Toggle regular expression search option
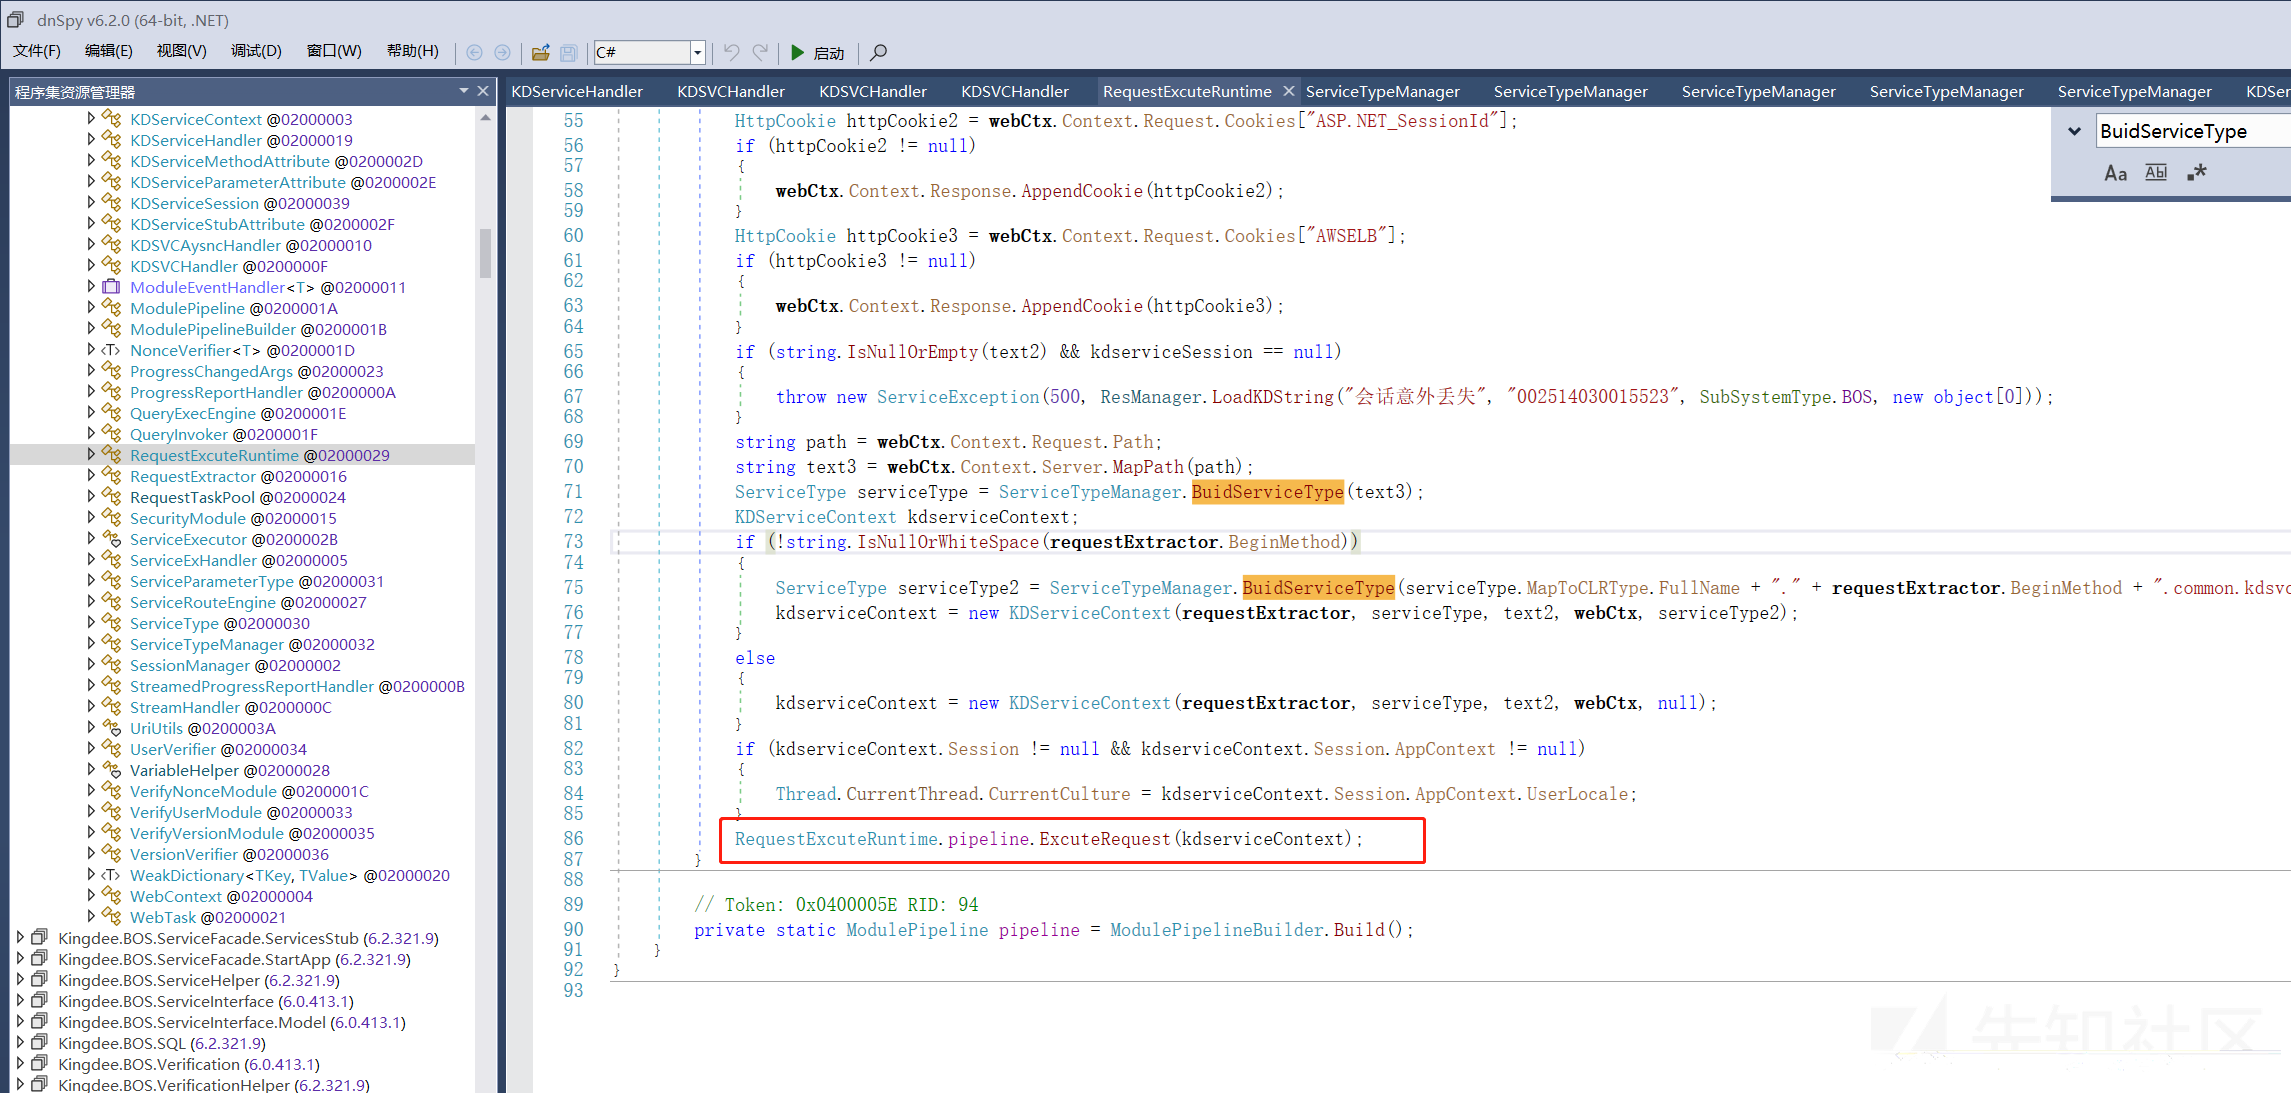Image resolution: width=2291 pixels, height=1093 pixels. tap(2196, 173)
